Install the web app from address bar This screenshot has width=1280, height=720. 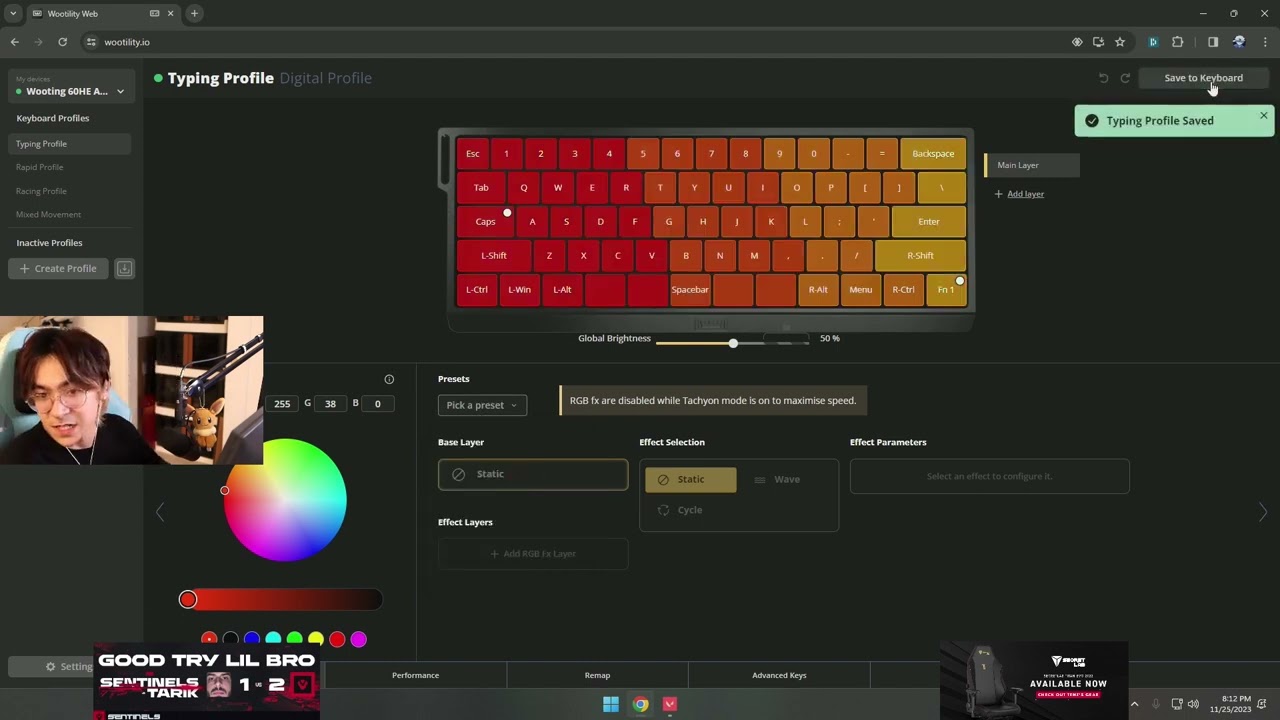pos(1098,42)
